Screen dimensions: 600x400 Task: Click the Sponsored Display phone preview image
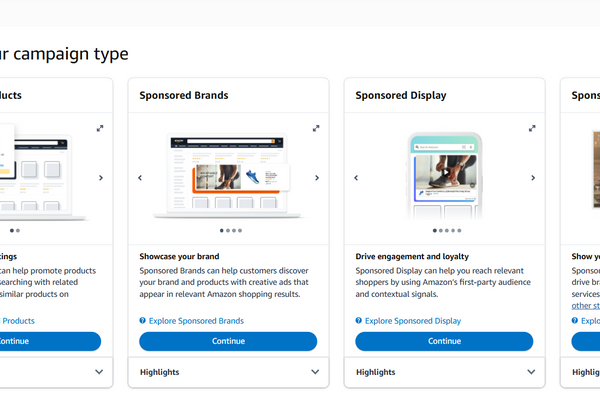(444, 175)
